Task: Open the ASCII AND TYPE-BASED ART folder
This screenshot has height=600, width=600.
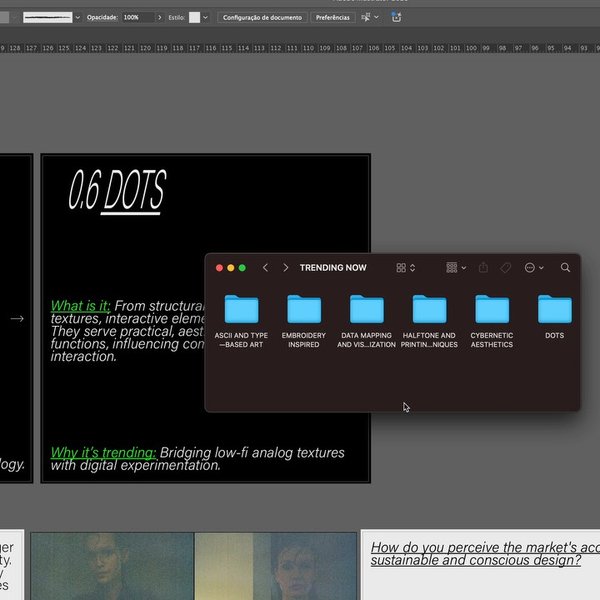Action: point(241,309)
